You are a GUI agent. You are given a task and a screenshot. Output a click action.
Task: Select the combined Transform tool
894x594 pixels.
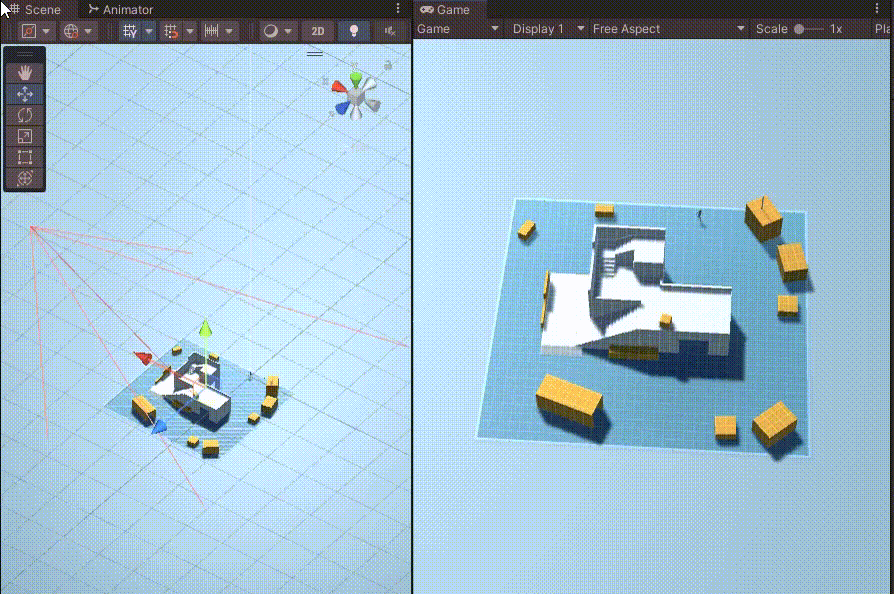pos(25,178)
